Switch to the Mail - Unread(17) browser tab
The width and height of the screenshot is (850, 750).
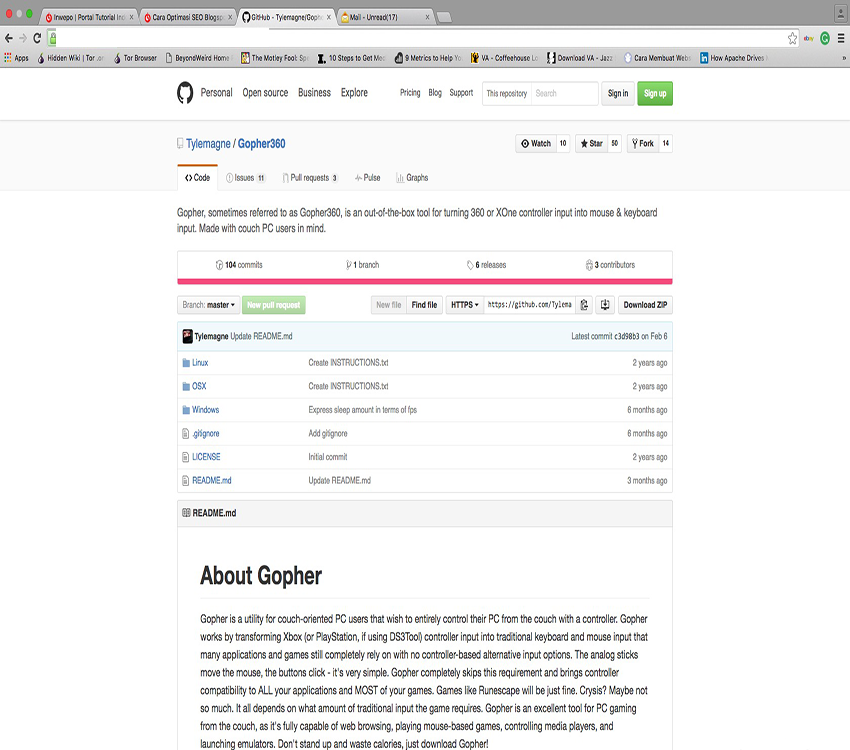385,17
